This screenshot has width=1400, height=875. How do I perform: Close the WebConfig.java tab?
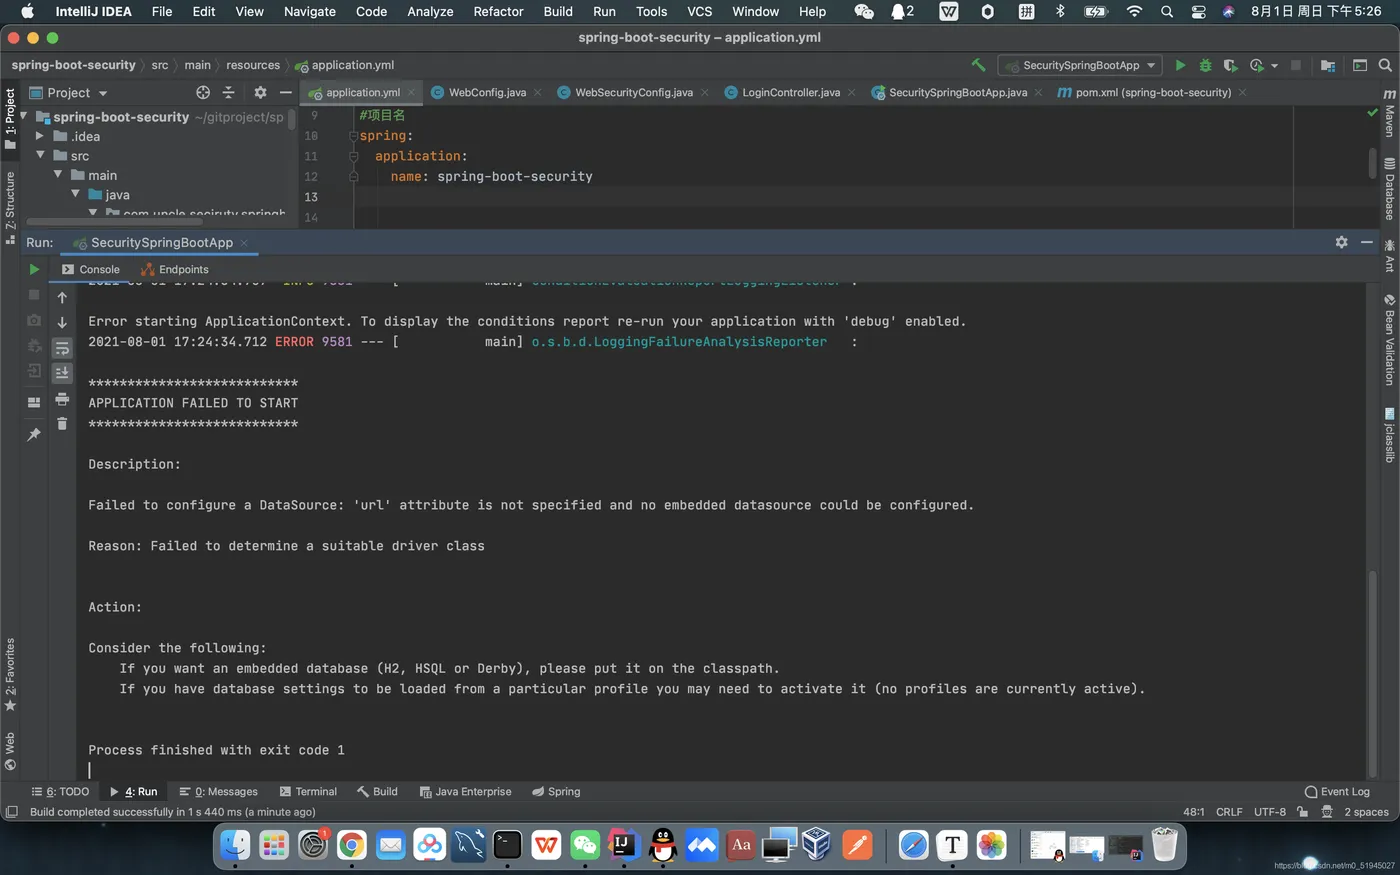pos(537,92)
